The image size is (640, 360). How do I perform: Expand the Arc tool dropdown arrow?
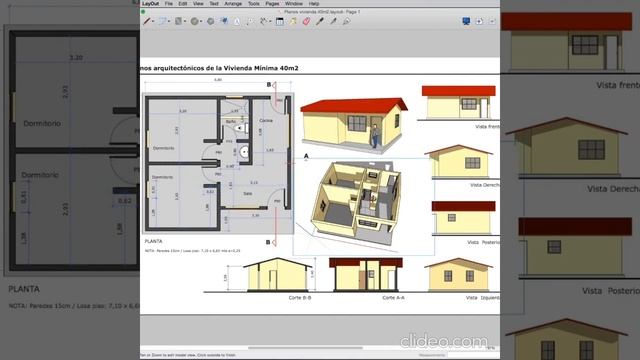(x=169, y=22)
